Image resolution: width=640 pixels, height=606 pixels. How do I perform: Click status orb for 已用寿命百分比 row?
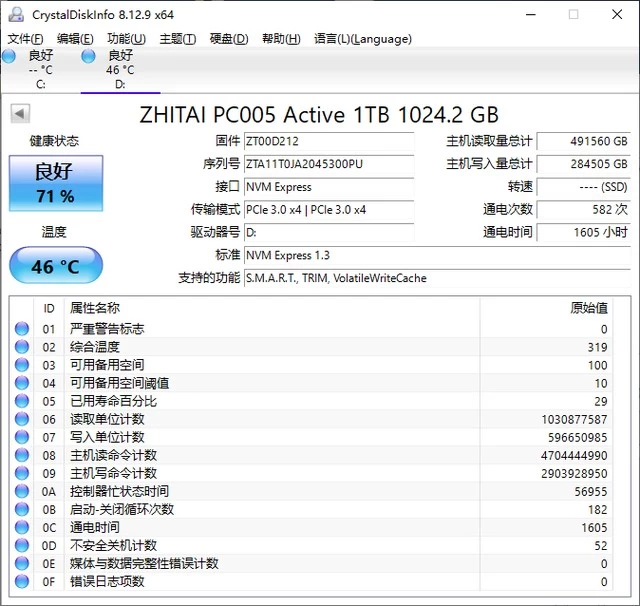point(22,401)
